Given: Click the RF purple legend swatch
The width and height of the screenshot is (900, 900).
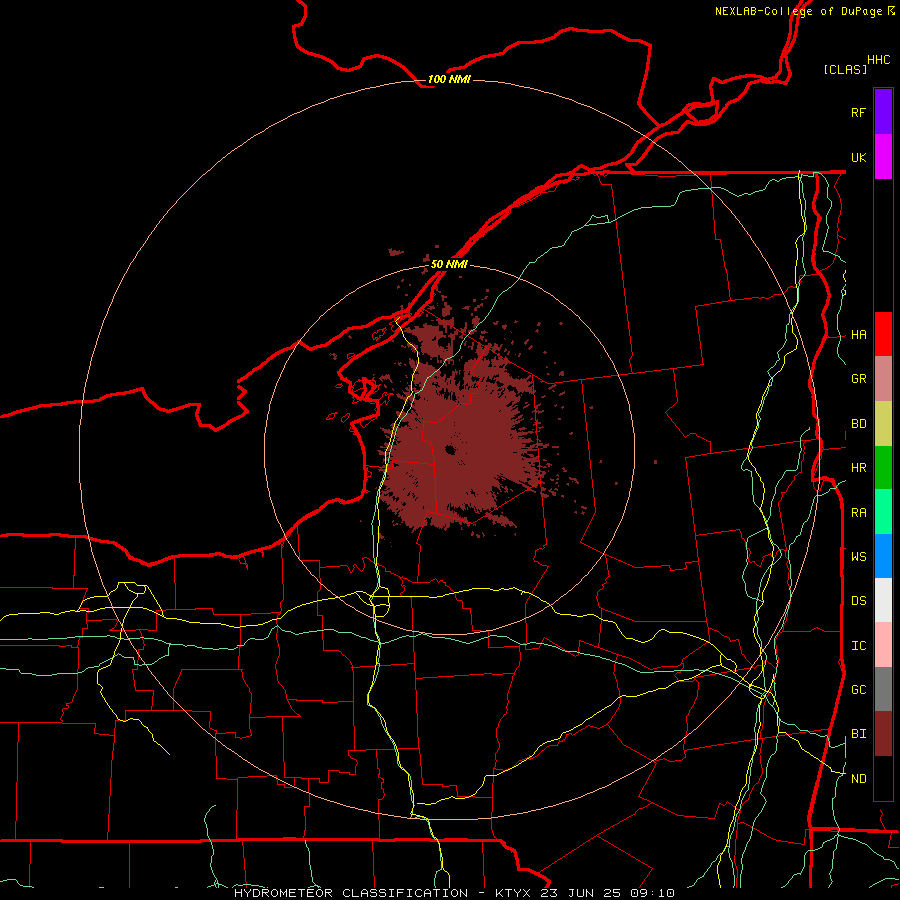Looking at the screenshot, I should (x=883, y=112).
